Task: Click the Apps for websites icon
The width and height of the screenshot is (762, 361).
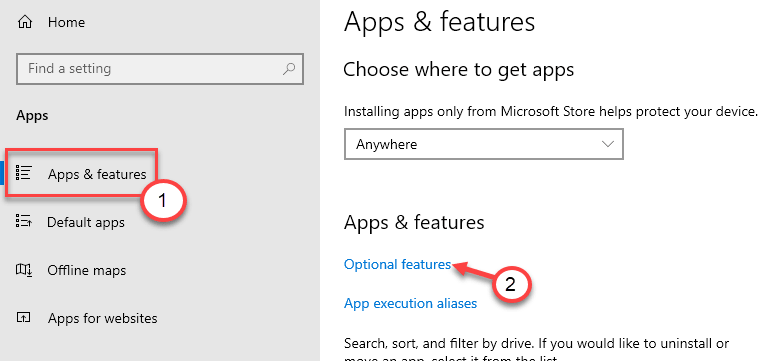Action: [23, 318]
